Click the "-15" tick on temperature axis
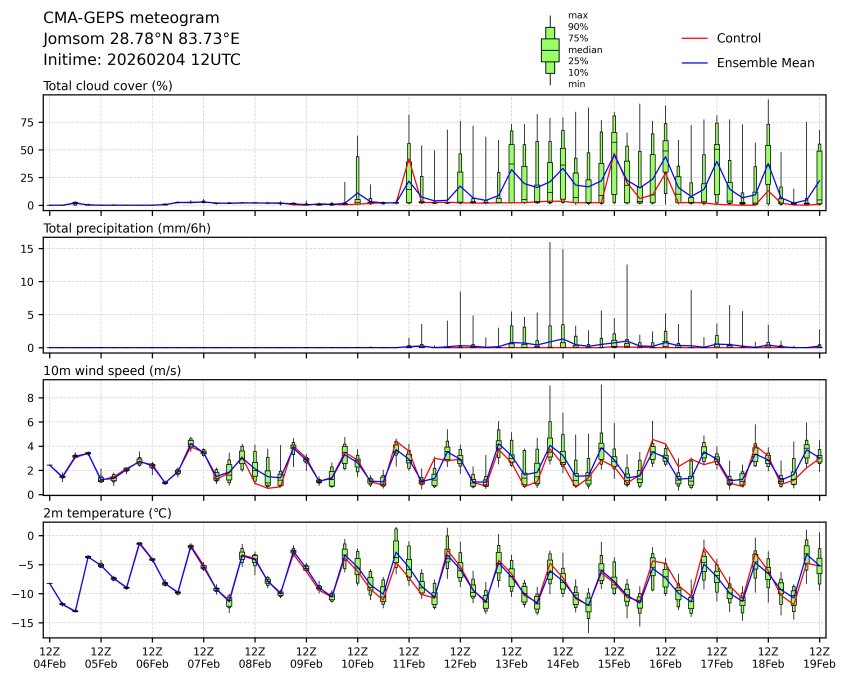The image size is (847, 681). click(27, 622)
